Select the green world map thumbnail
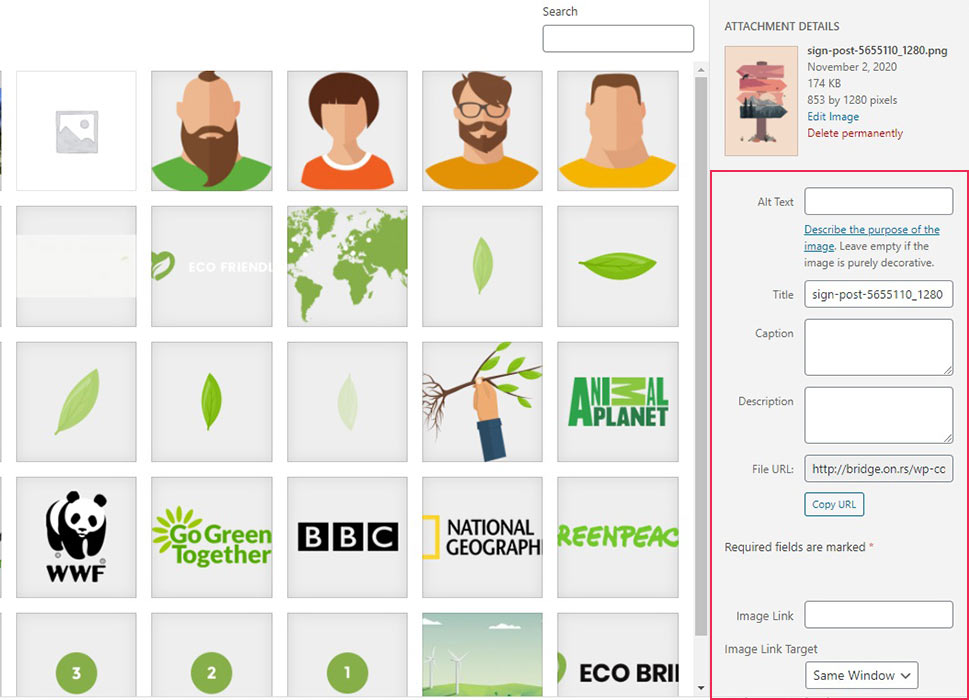This screenshot has width=969, height=700. tap(347, 266)
